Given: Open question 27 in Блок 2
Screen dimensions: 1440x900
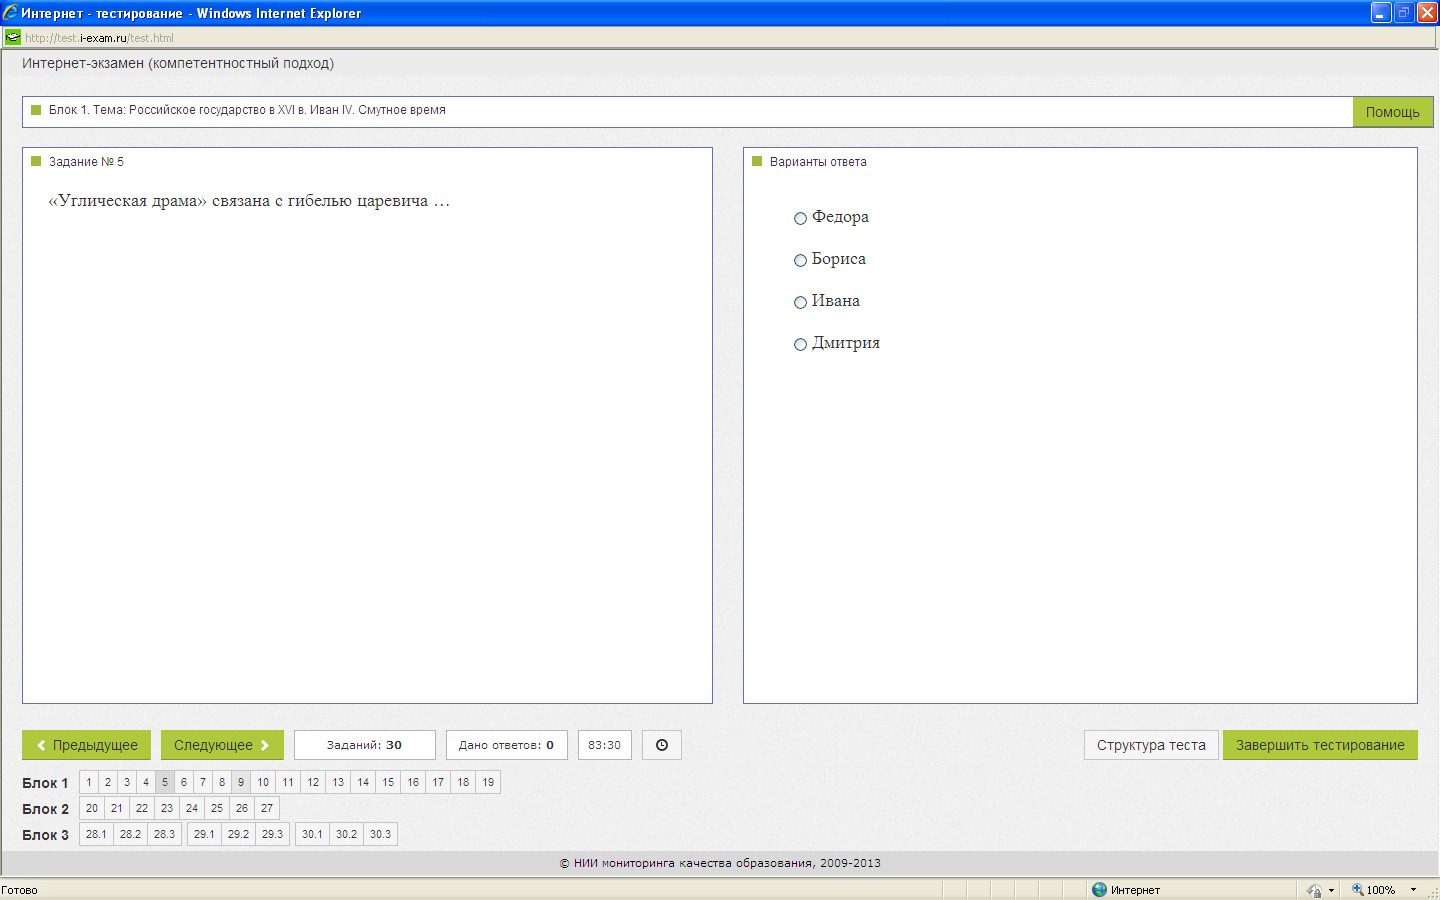Looking at the screenshot, I should pos(267,808).
